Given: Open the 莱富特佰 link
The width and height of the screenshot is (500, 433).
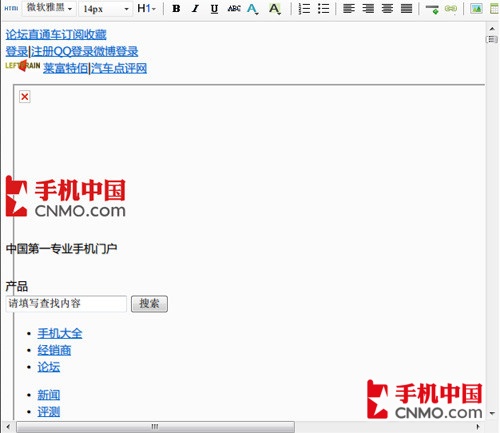Looking at the screenshot, I should [66, 68].
